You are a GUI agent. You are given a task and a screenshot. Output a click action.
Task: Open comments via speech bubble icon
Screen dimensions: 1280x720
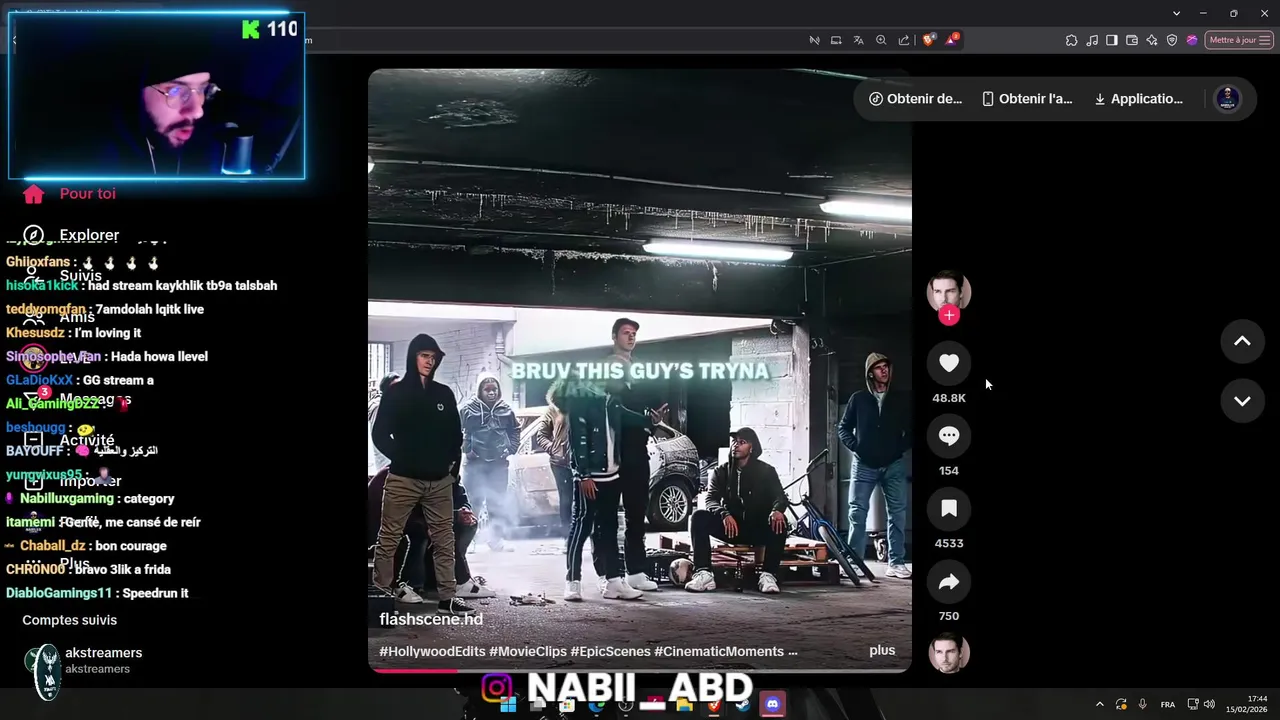tap(949, 436)
